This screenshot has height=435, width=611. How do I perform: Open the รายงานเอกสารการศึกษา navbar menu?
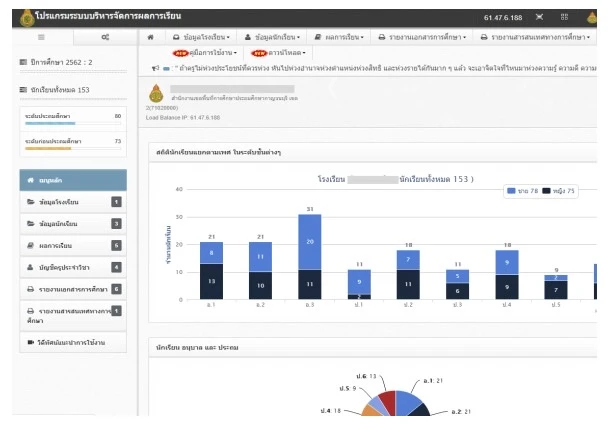(x=422, y=37)
